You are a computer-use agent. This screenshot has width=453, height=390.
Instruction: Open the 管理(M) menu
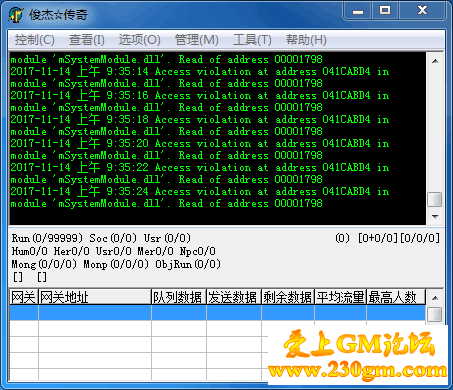197,40
